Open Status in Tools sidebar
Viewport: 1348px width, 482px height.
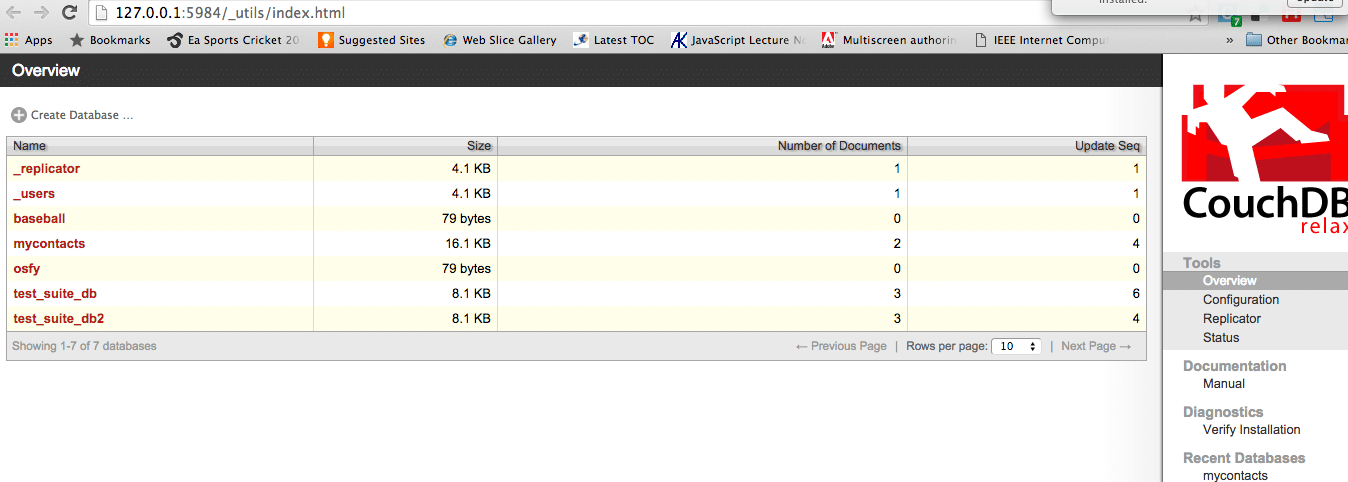(1221, 338)
